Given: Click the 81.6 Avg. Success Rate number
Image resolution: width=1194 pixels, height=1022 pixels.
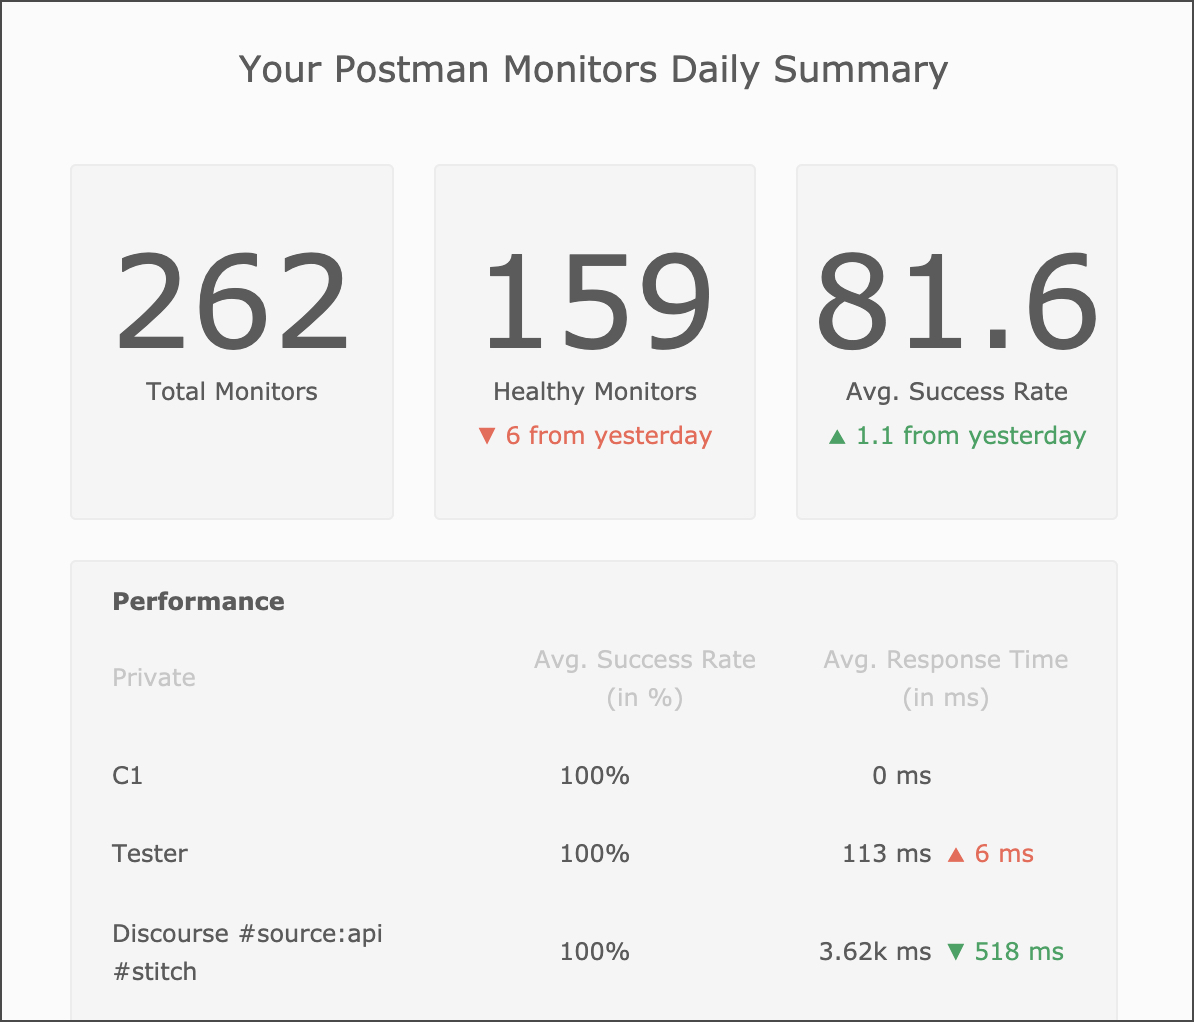Looking at the screenshot, I should click(x=956, y=304).
